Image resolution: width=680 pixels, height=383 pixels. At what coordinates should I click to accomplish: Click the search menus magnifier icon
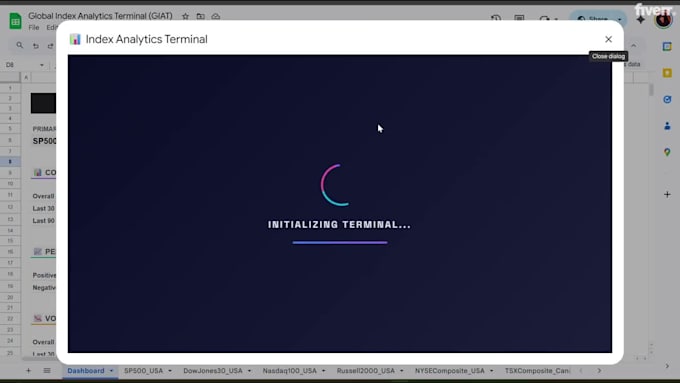20,45
